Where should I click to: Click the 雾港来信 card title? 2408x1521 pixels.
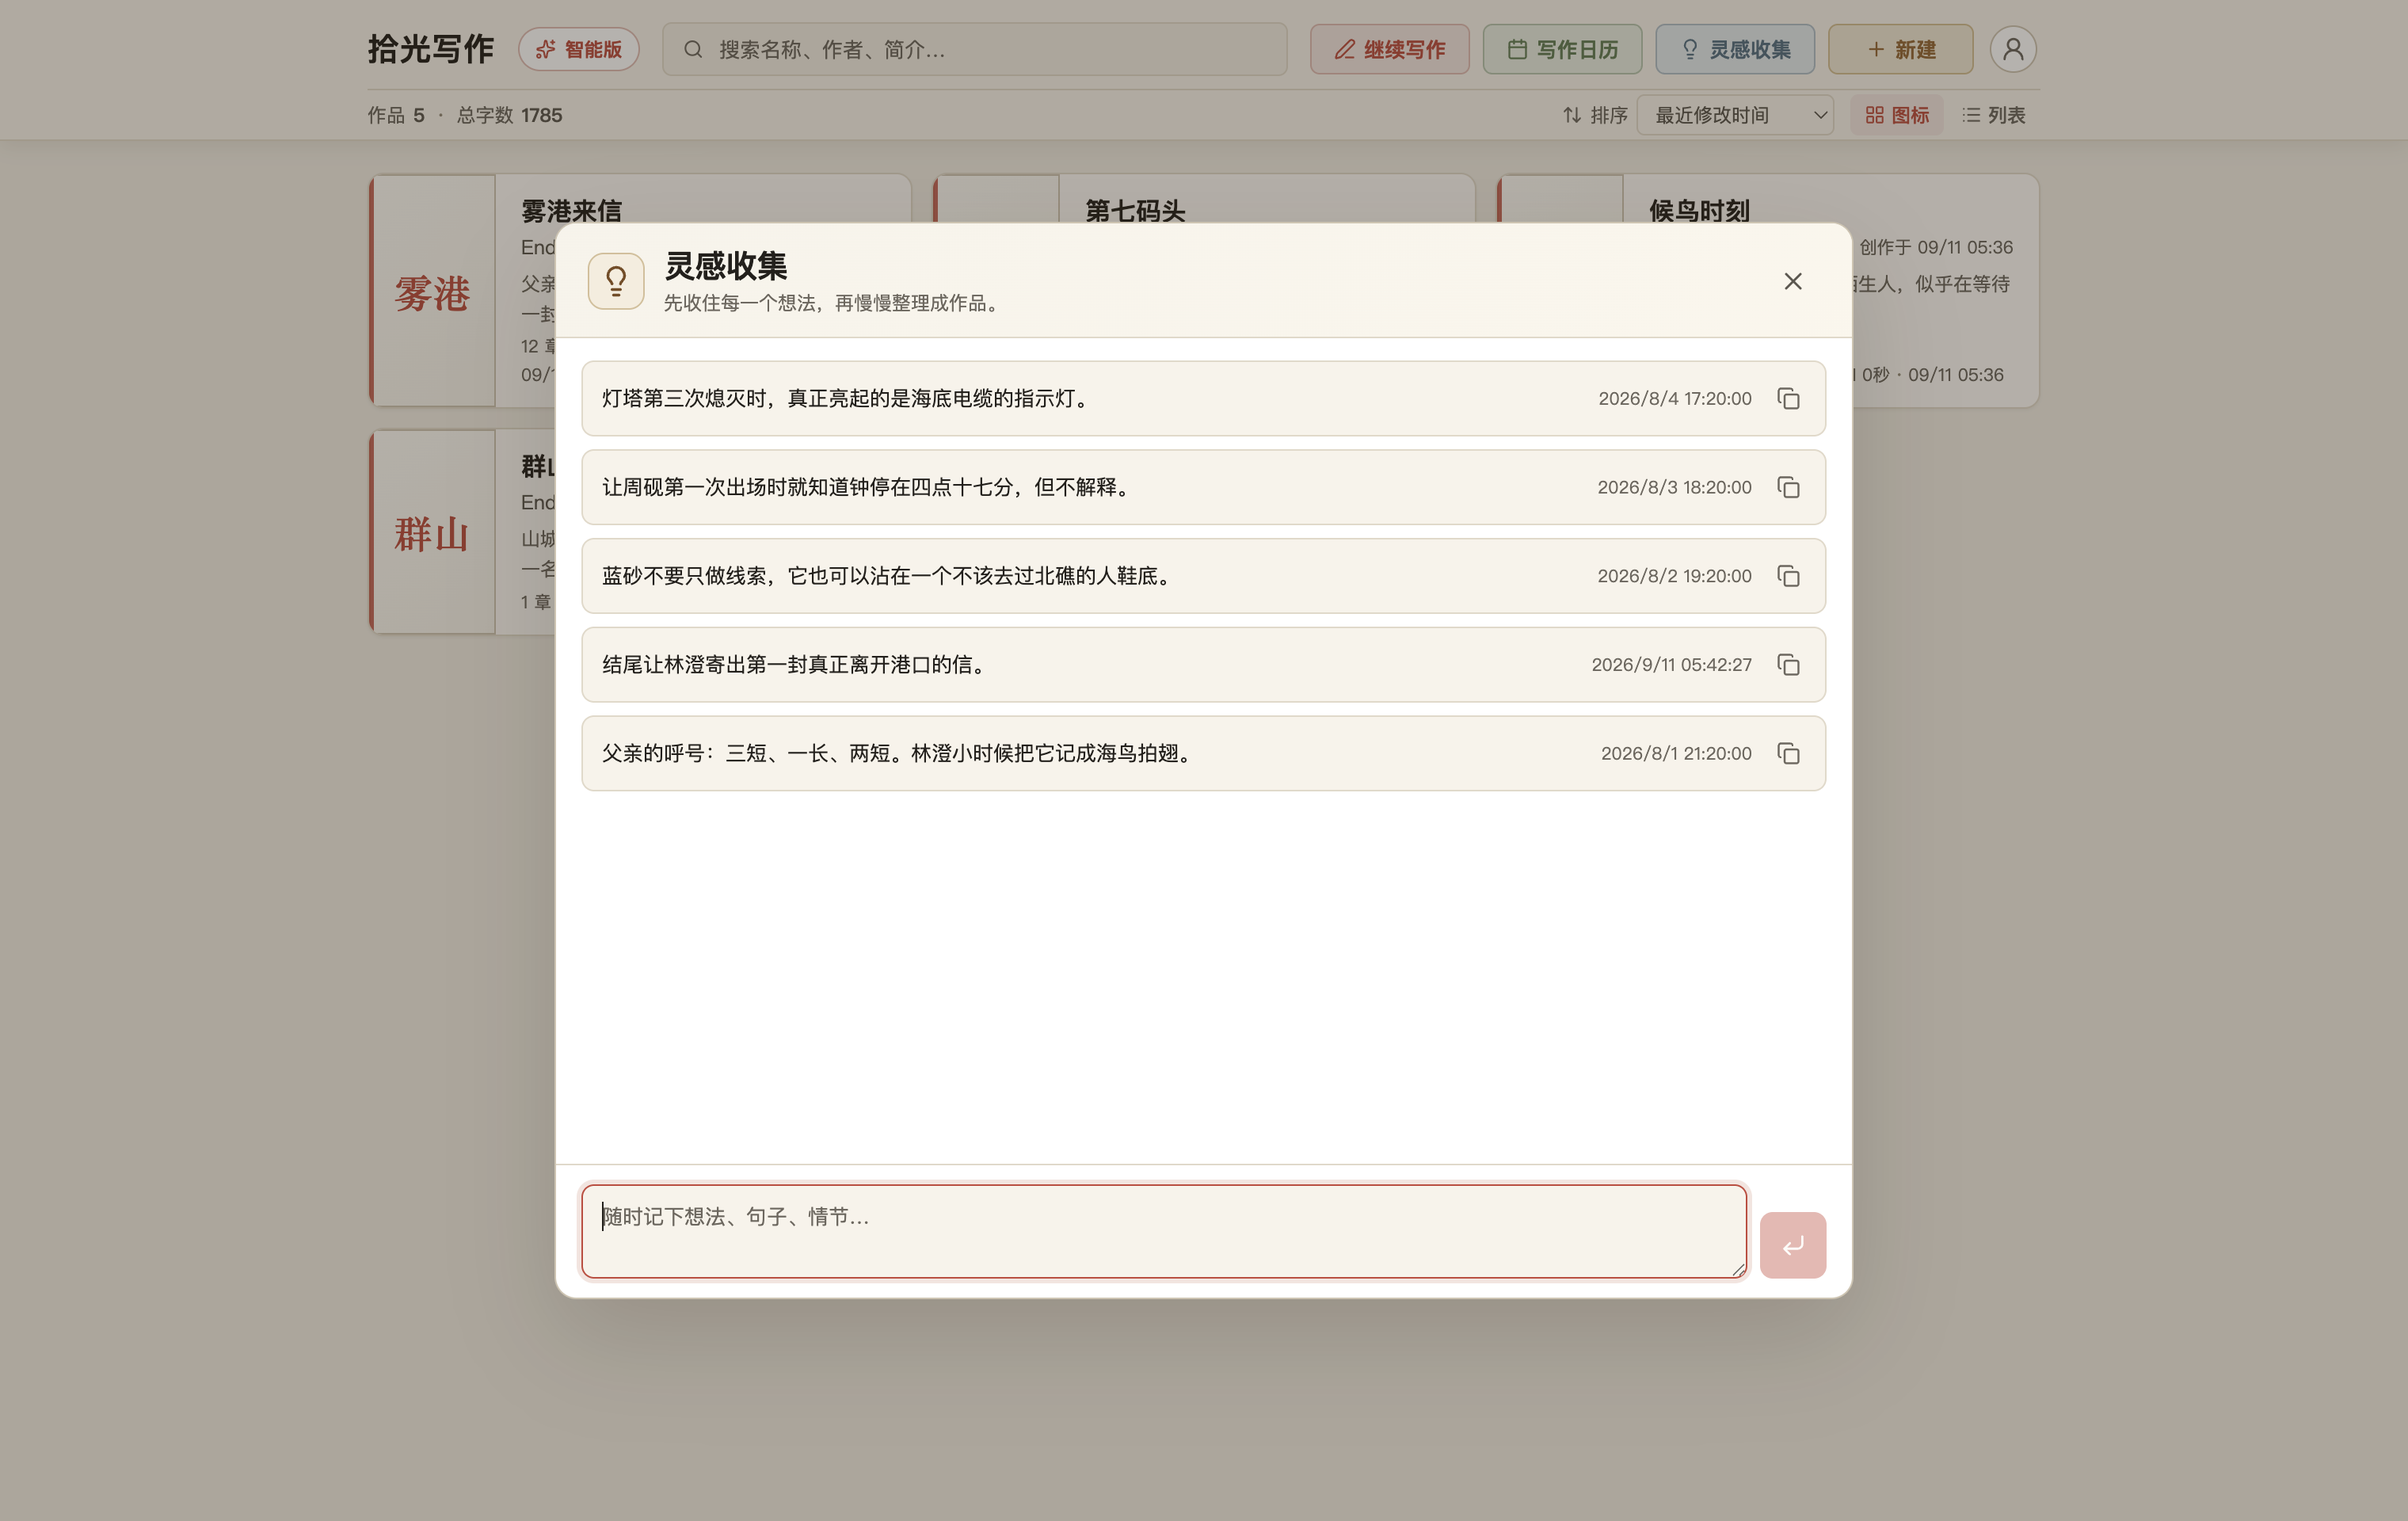coord(571,210)
